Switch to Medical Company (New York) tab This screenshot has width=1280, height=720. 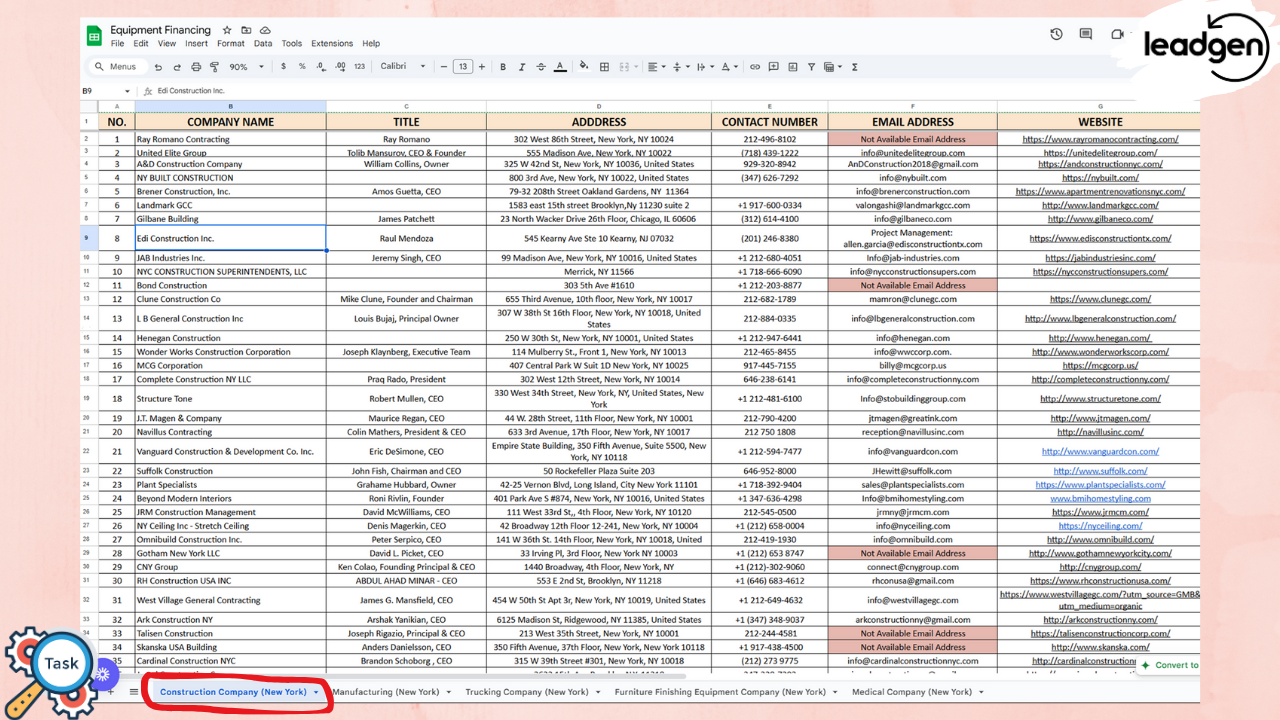[x=911, y=692]
